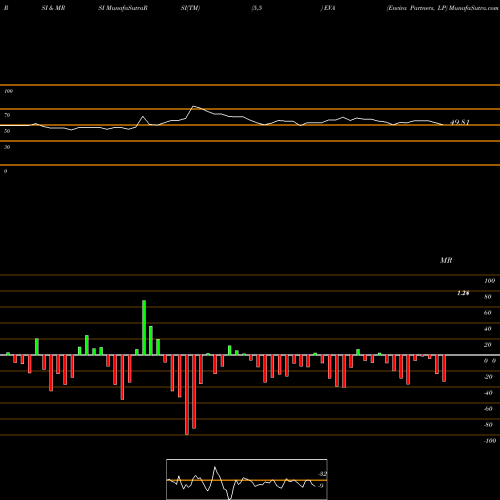
Task: Click the 80 label on MR axis
Action: tap(488, 297)
